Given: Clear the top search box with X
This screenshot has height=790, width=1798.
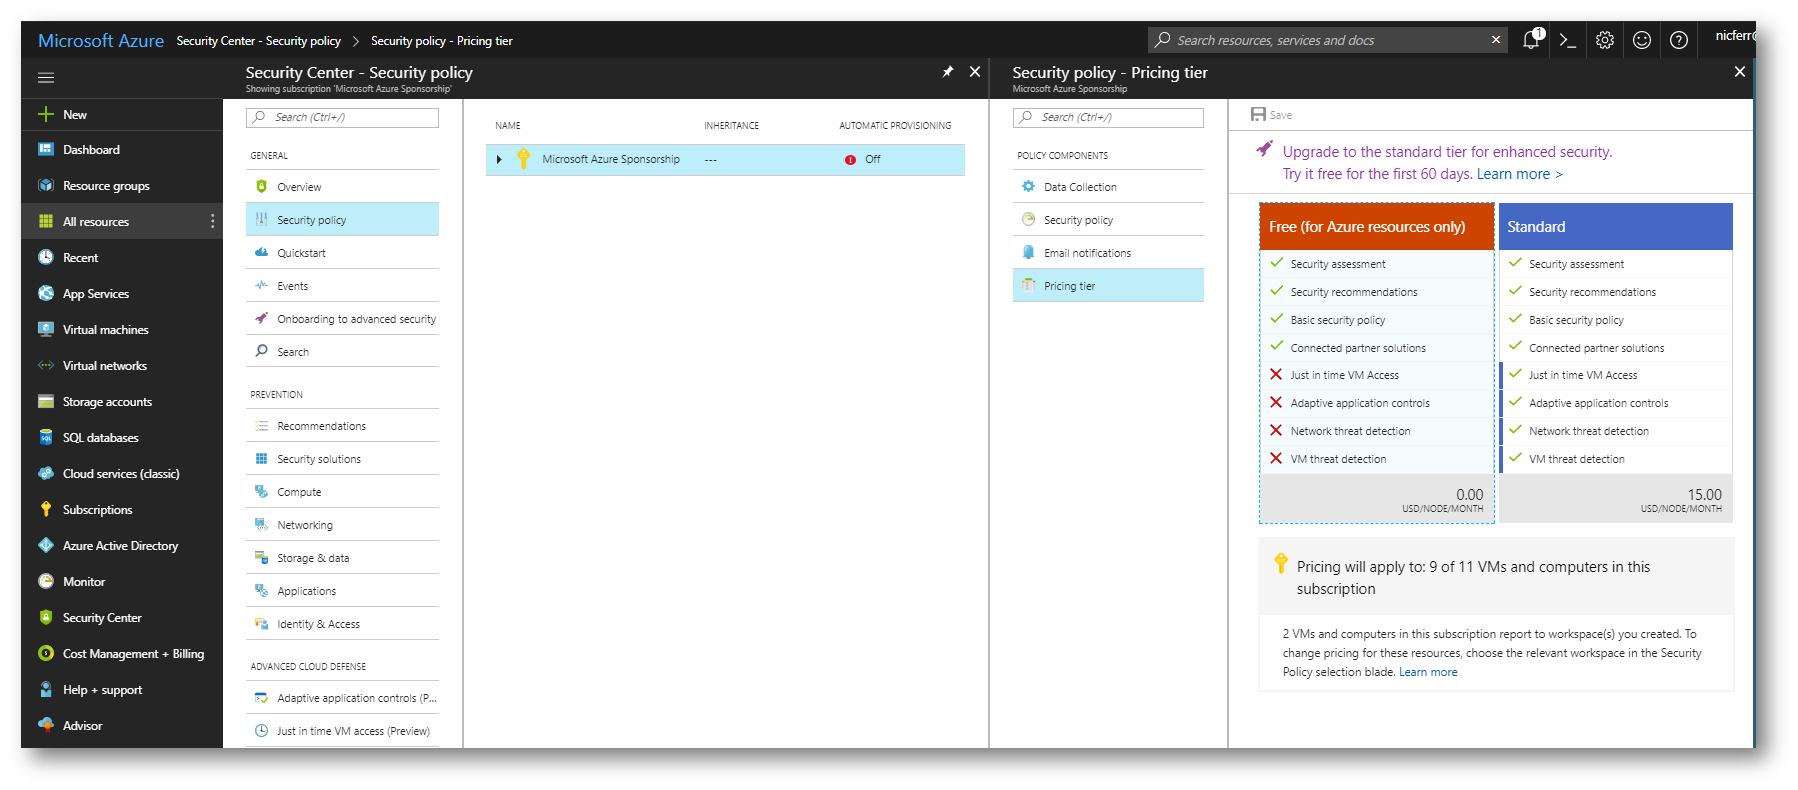Looking at the screenshot, I should coord(1496,40).
